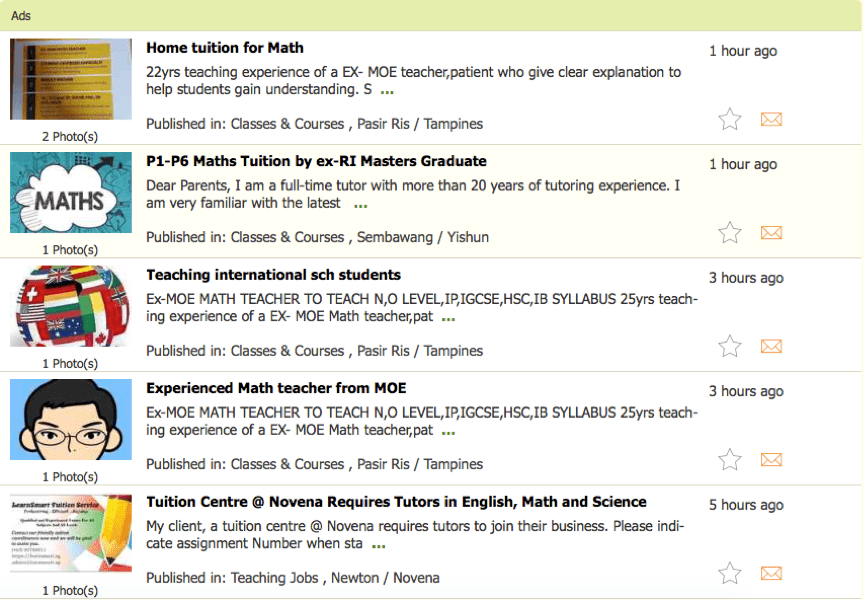The height and width of the screenshot is (600, 864).
Task: Open Experienced Math teacher from MOE listing
Action: click(276, 388)
